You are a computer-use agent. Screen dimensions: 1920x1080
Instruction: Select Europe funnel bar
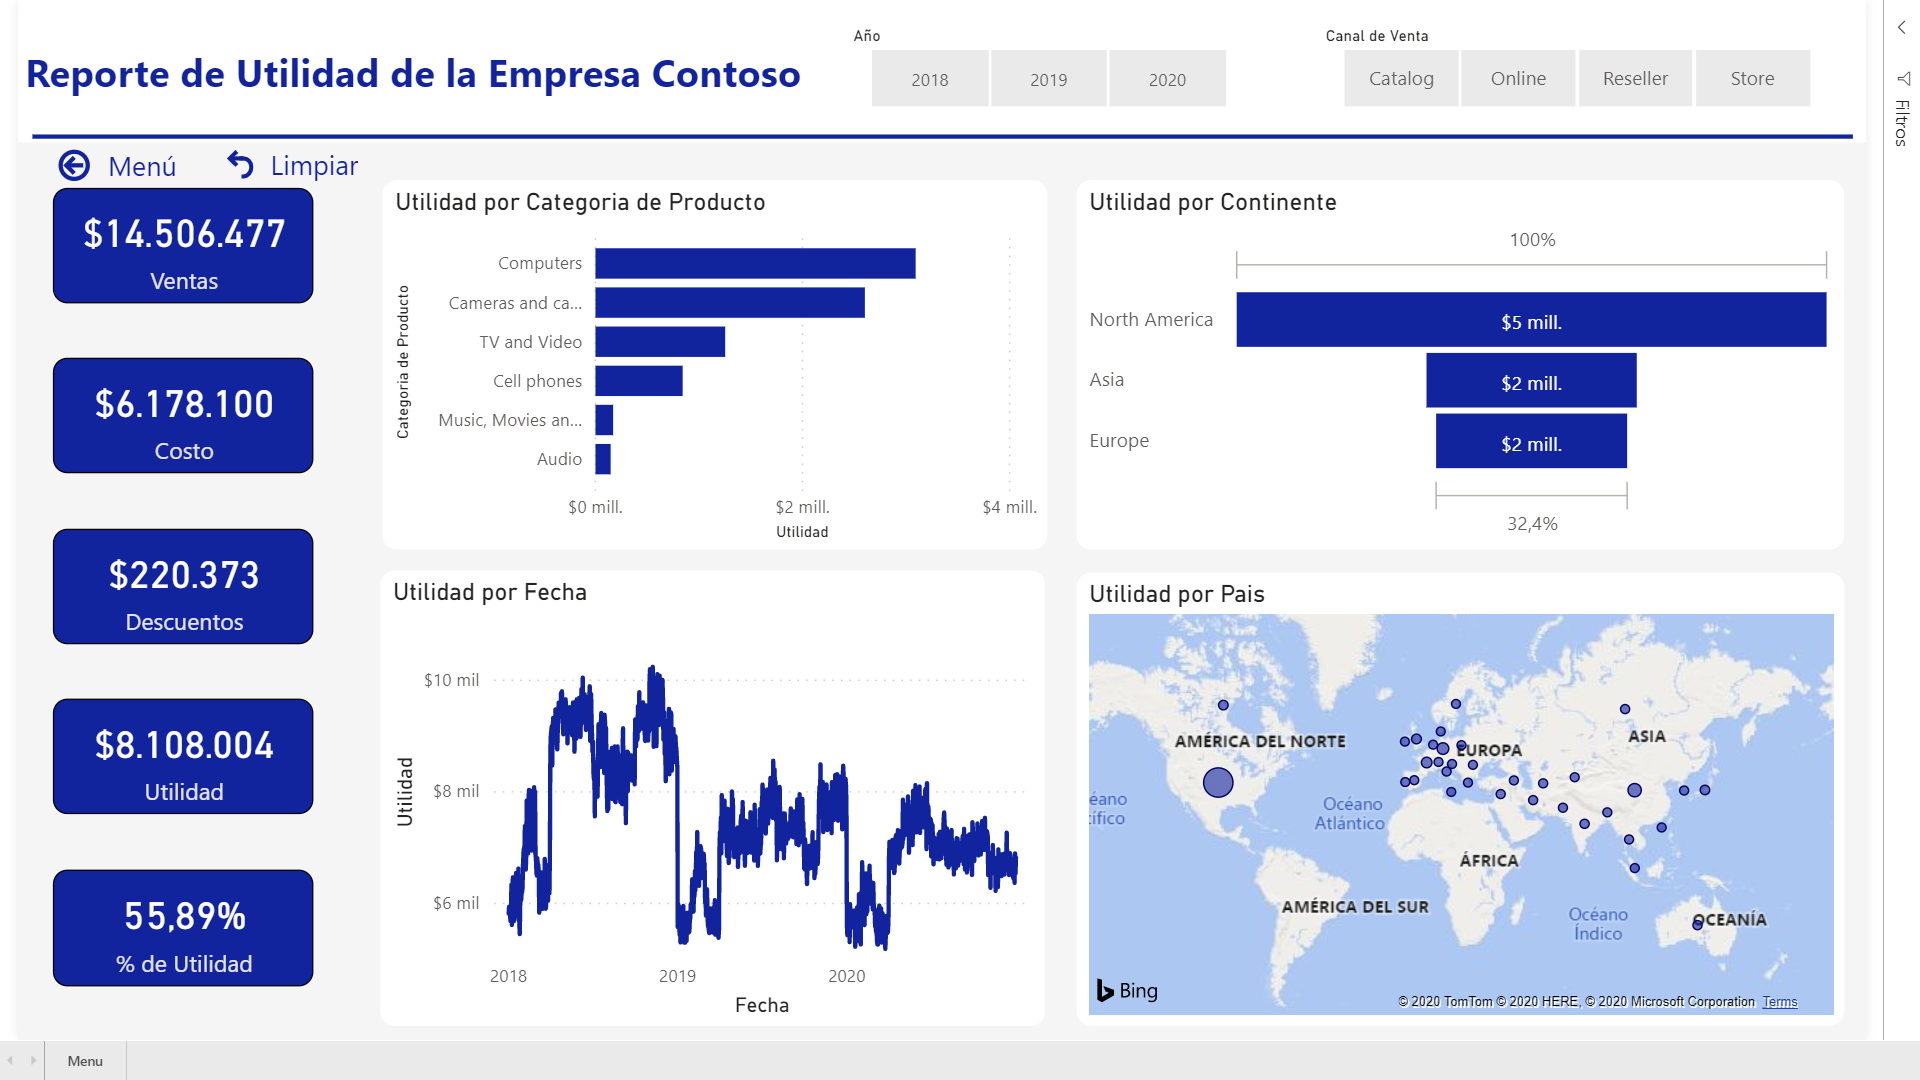[x=1531, y=441]
